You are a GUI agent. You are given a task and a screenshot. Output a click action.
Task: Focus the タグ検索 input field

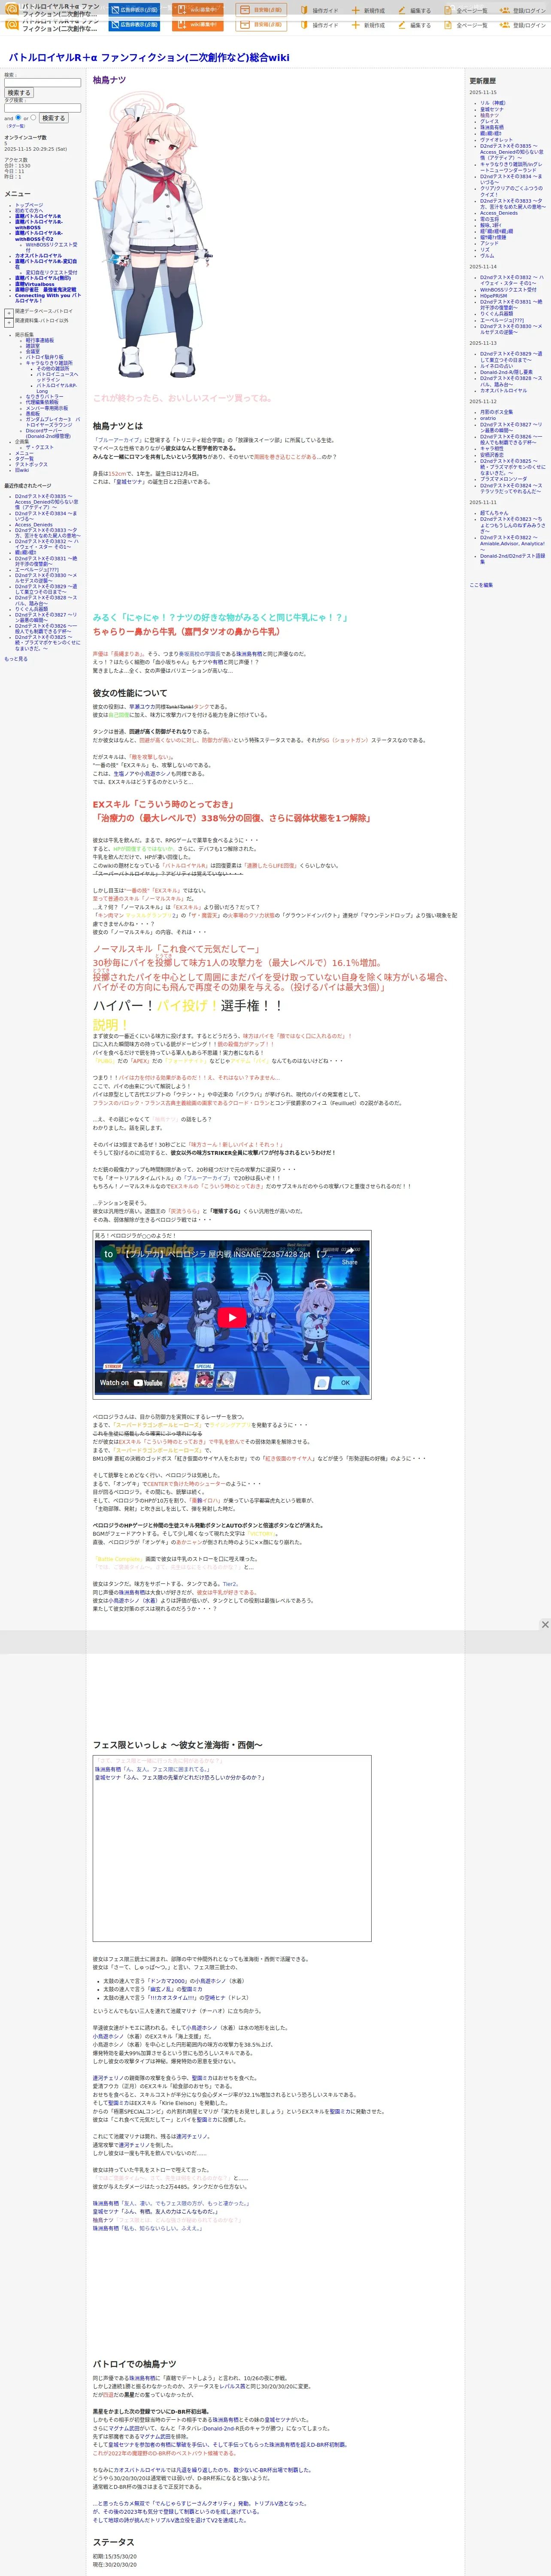pyautogui.click(x=42, y=108)
